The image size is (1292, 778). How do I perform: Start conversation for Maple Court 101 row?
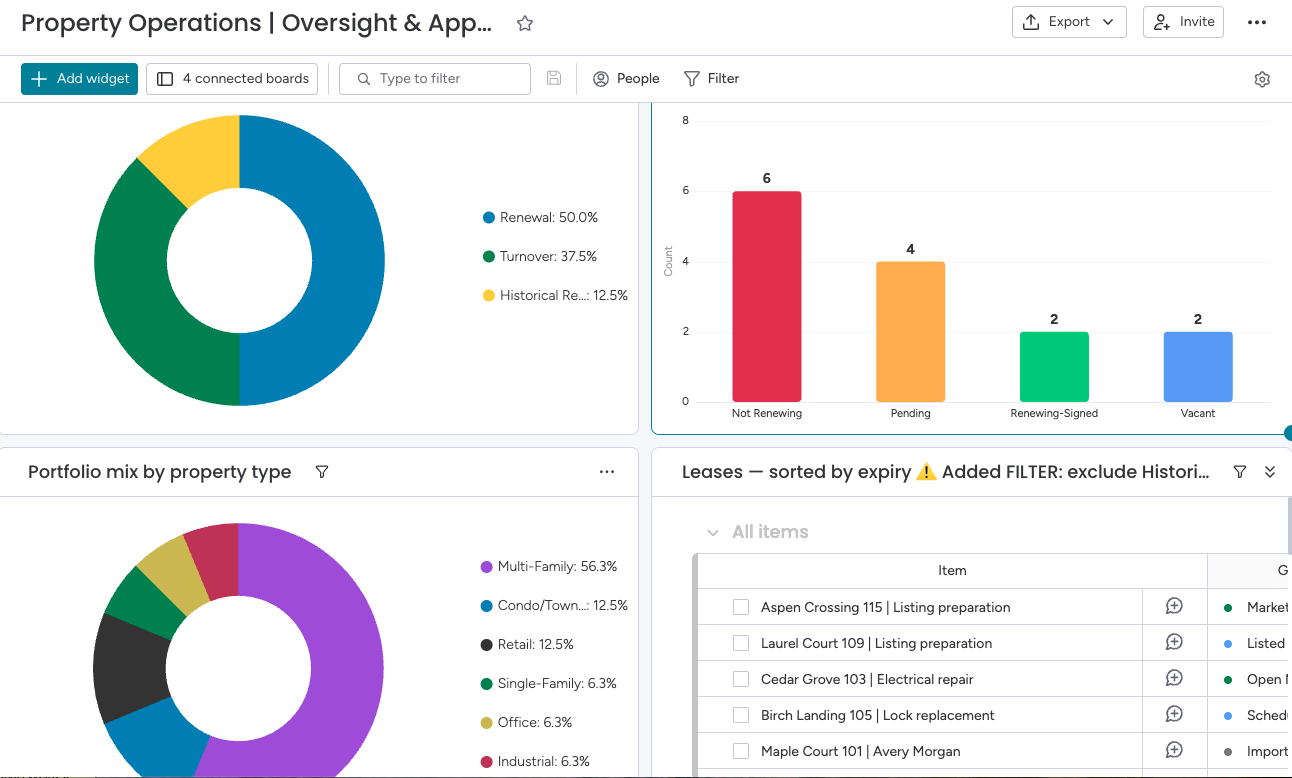(1174, 750)
